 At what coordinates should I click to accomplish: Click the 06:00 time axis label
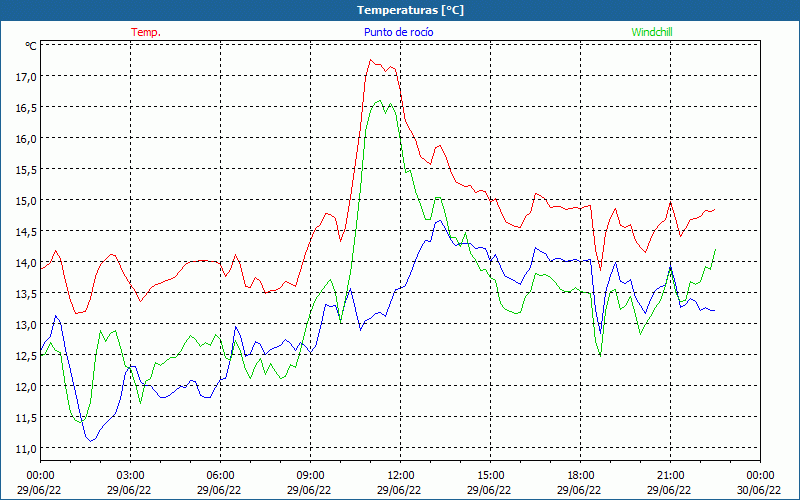pos(220,476)
